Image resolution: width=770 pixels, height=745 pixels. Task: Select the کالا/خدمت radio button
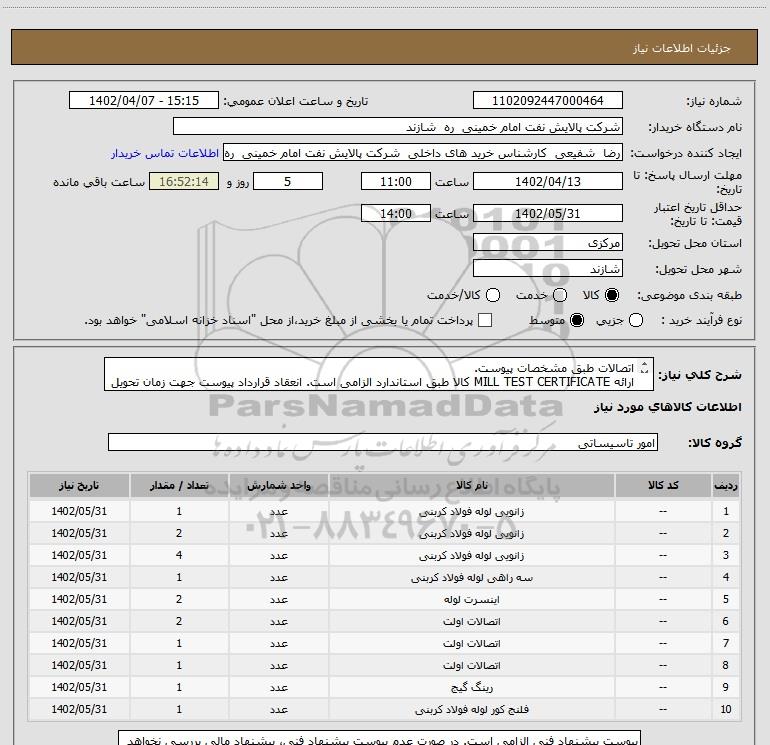click(x=493, y=295)
